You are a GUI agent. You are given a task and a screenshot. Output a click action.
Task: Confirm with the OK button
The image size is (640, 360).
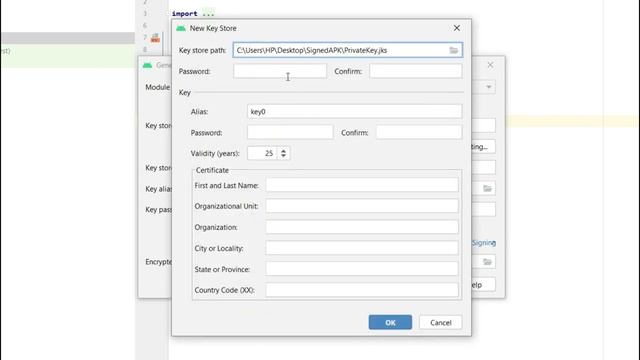pyautogui.click(x=390, y=322)
